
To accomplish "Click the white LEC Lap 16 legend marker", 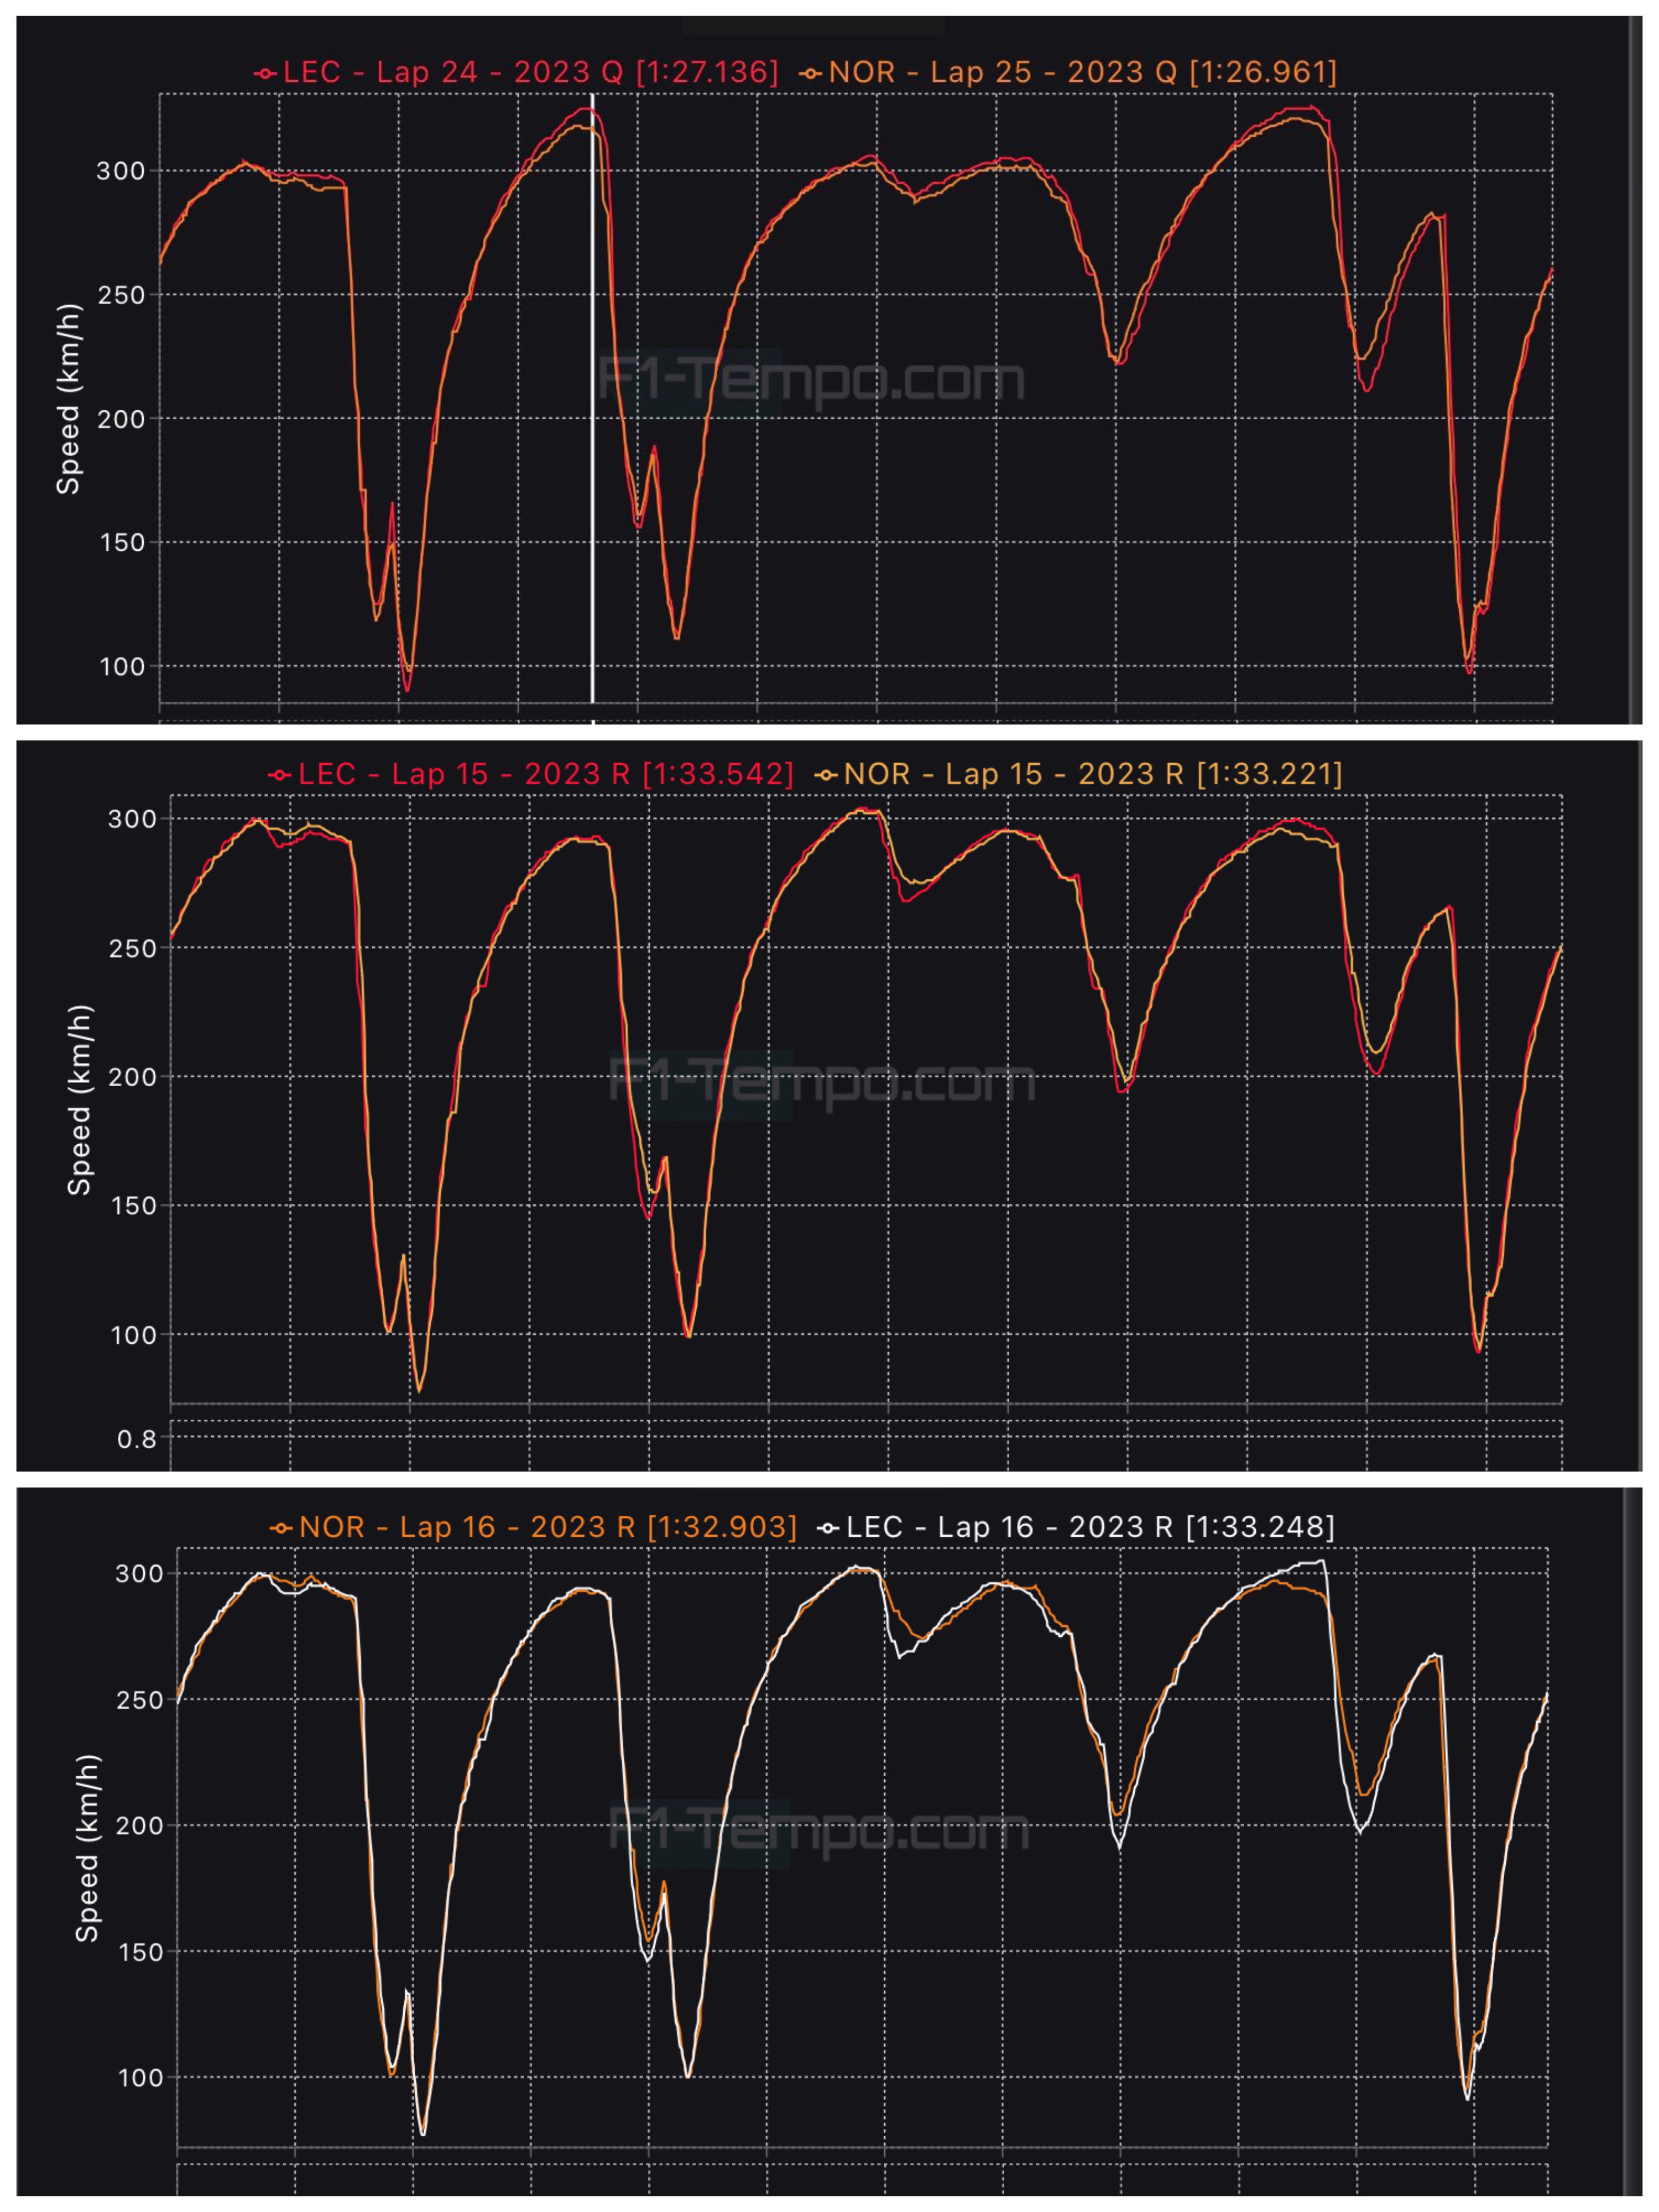I will (828, 1528).
